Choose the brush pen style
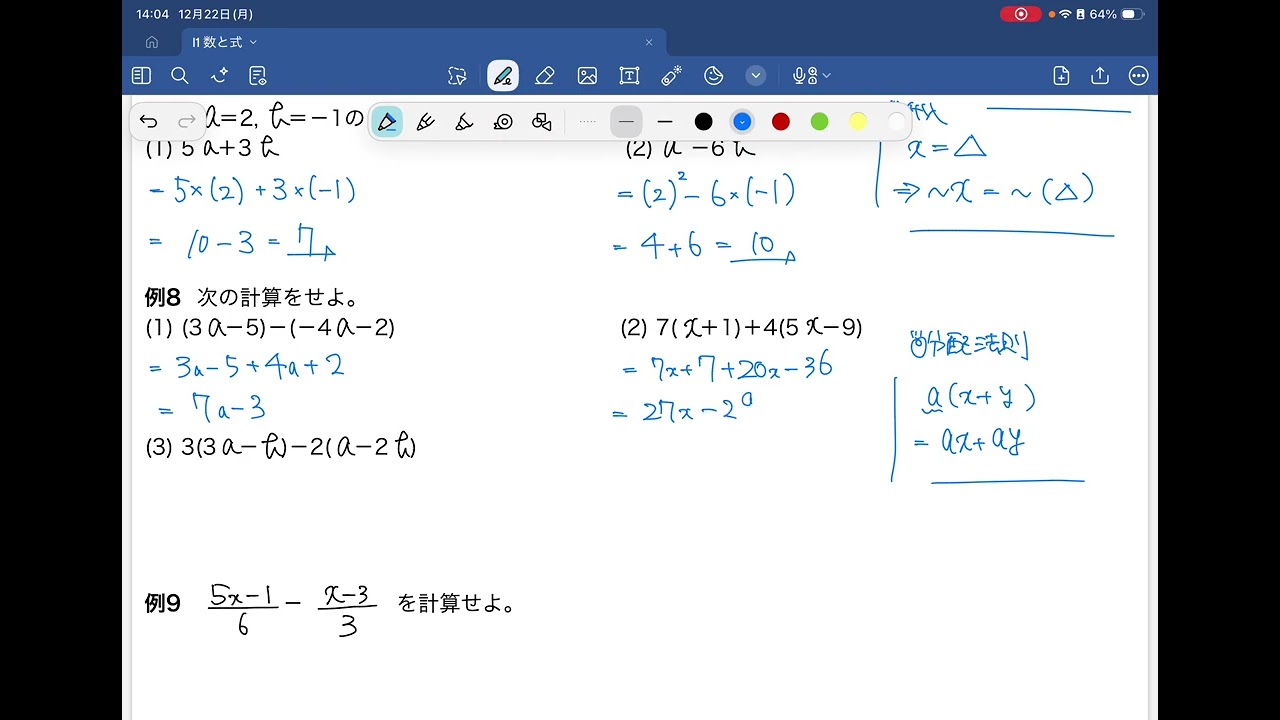Screen dimensions: 1280x720 click(x=464, y=122)
